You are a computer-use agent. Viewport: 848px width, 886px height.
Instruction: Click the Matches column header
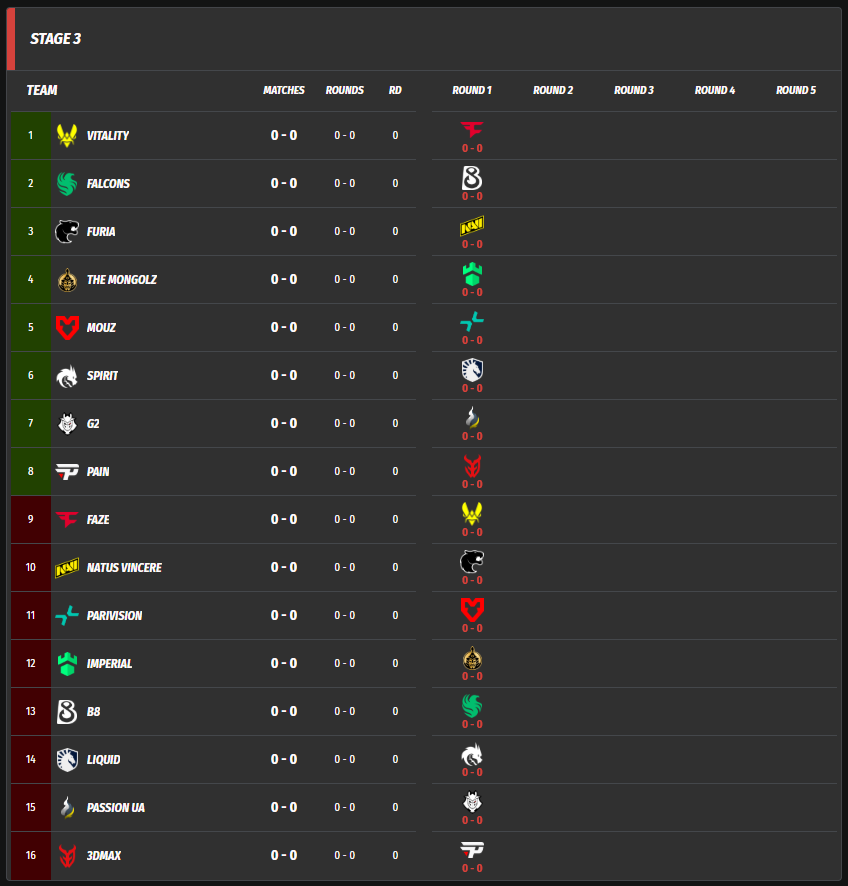(x=284, y=90)
